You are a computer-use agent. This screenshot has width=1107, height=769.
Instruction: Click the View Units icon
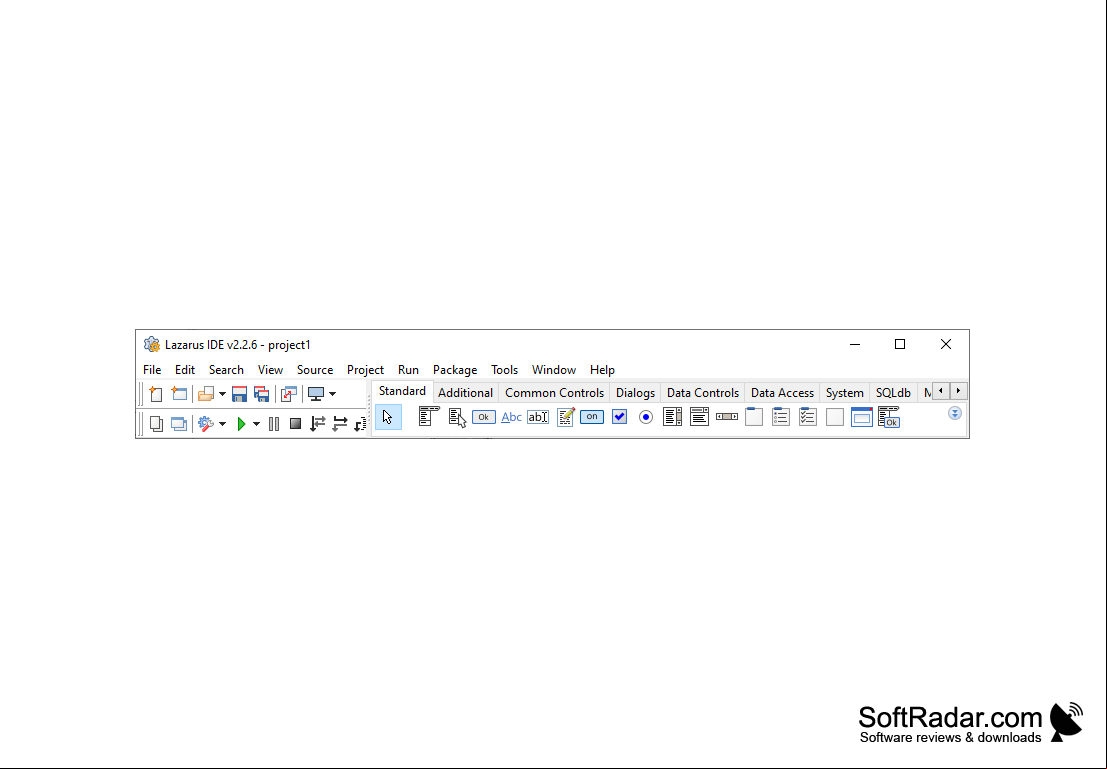(x=156, y=424)
